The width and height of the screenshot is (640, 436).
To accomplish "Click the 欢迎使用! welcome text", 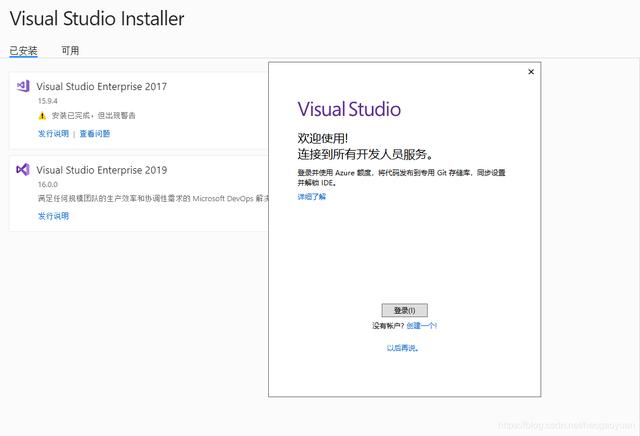I will click(x=323, y=138).
